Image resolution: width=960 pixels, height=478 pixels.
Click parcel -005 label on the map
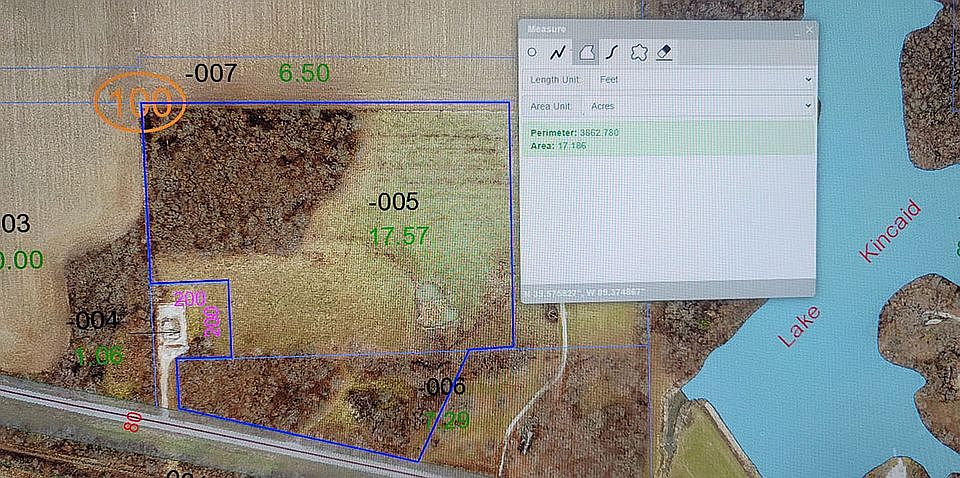click(394, 201)
